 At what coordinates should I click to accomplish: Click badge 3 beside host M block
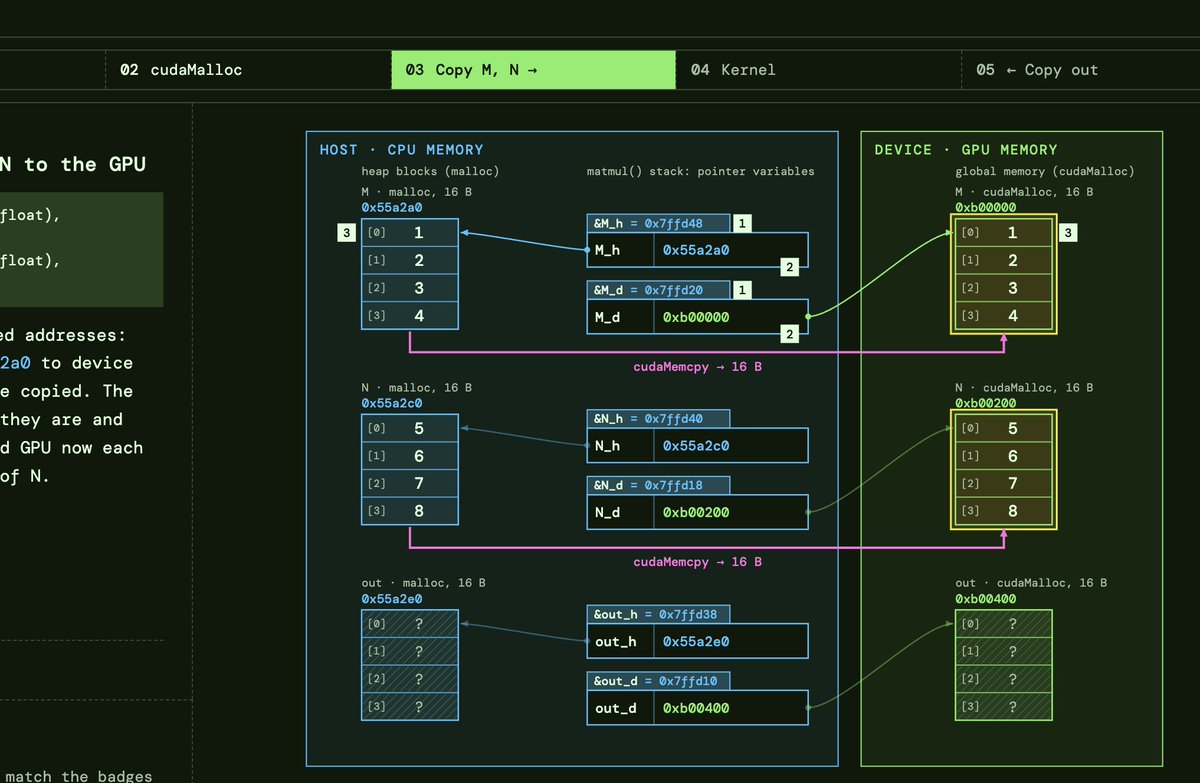pos(346,234)
